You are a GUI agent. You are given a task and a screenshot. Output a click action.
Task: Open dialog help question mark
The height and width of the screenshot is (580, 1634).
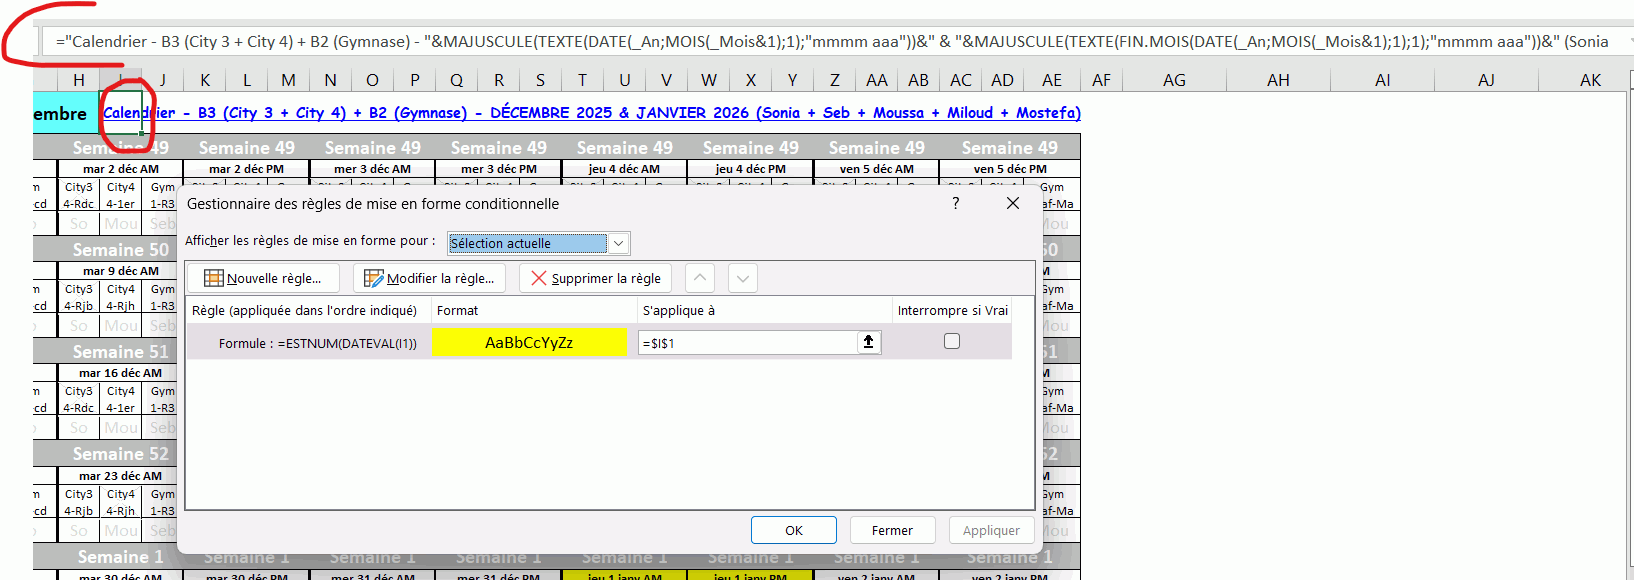[x=955, y=203]
